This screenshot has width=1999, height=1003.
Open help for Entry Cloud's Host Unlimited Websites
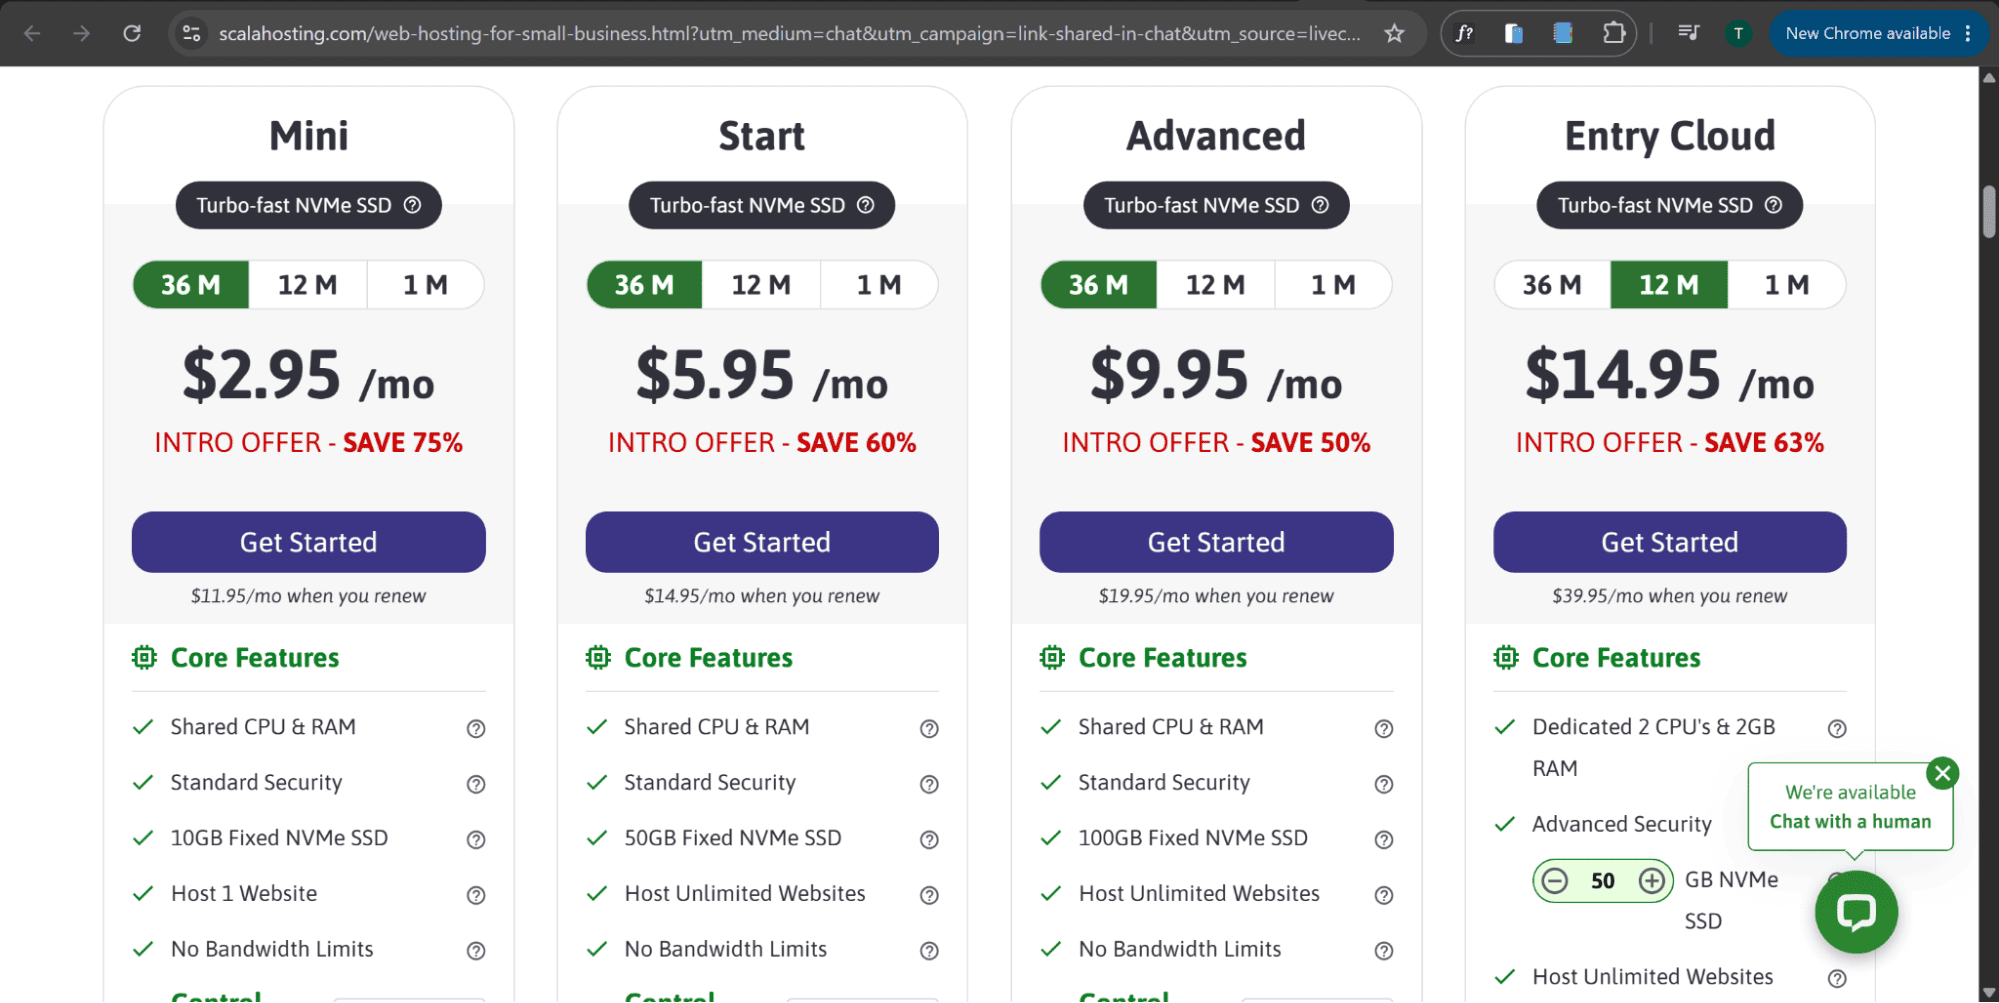pos(1837,979)
